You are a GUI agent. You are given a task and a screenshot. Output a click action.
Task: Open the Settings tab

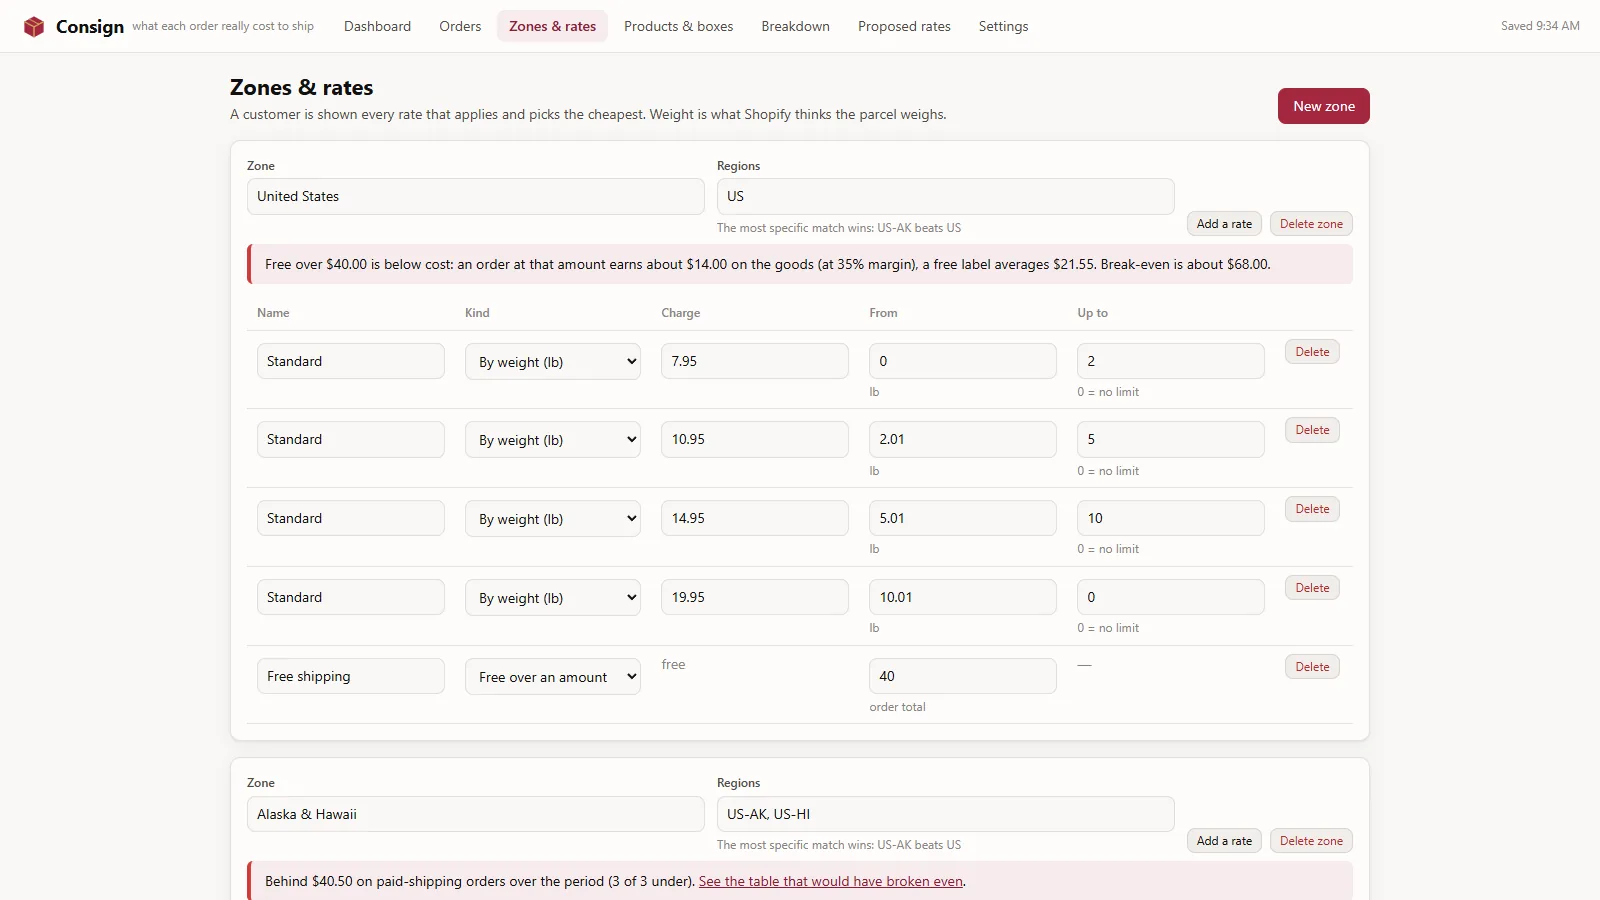pos(1003,26)
